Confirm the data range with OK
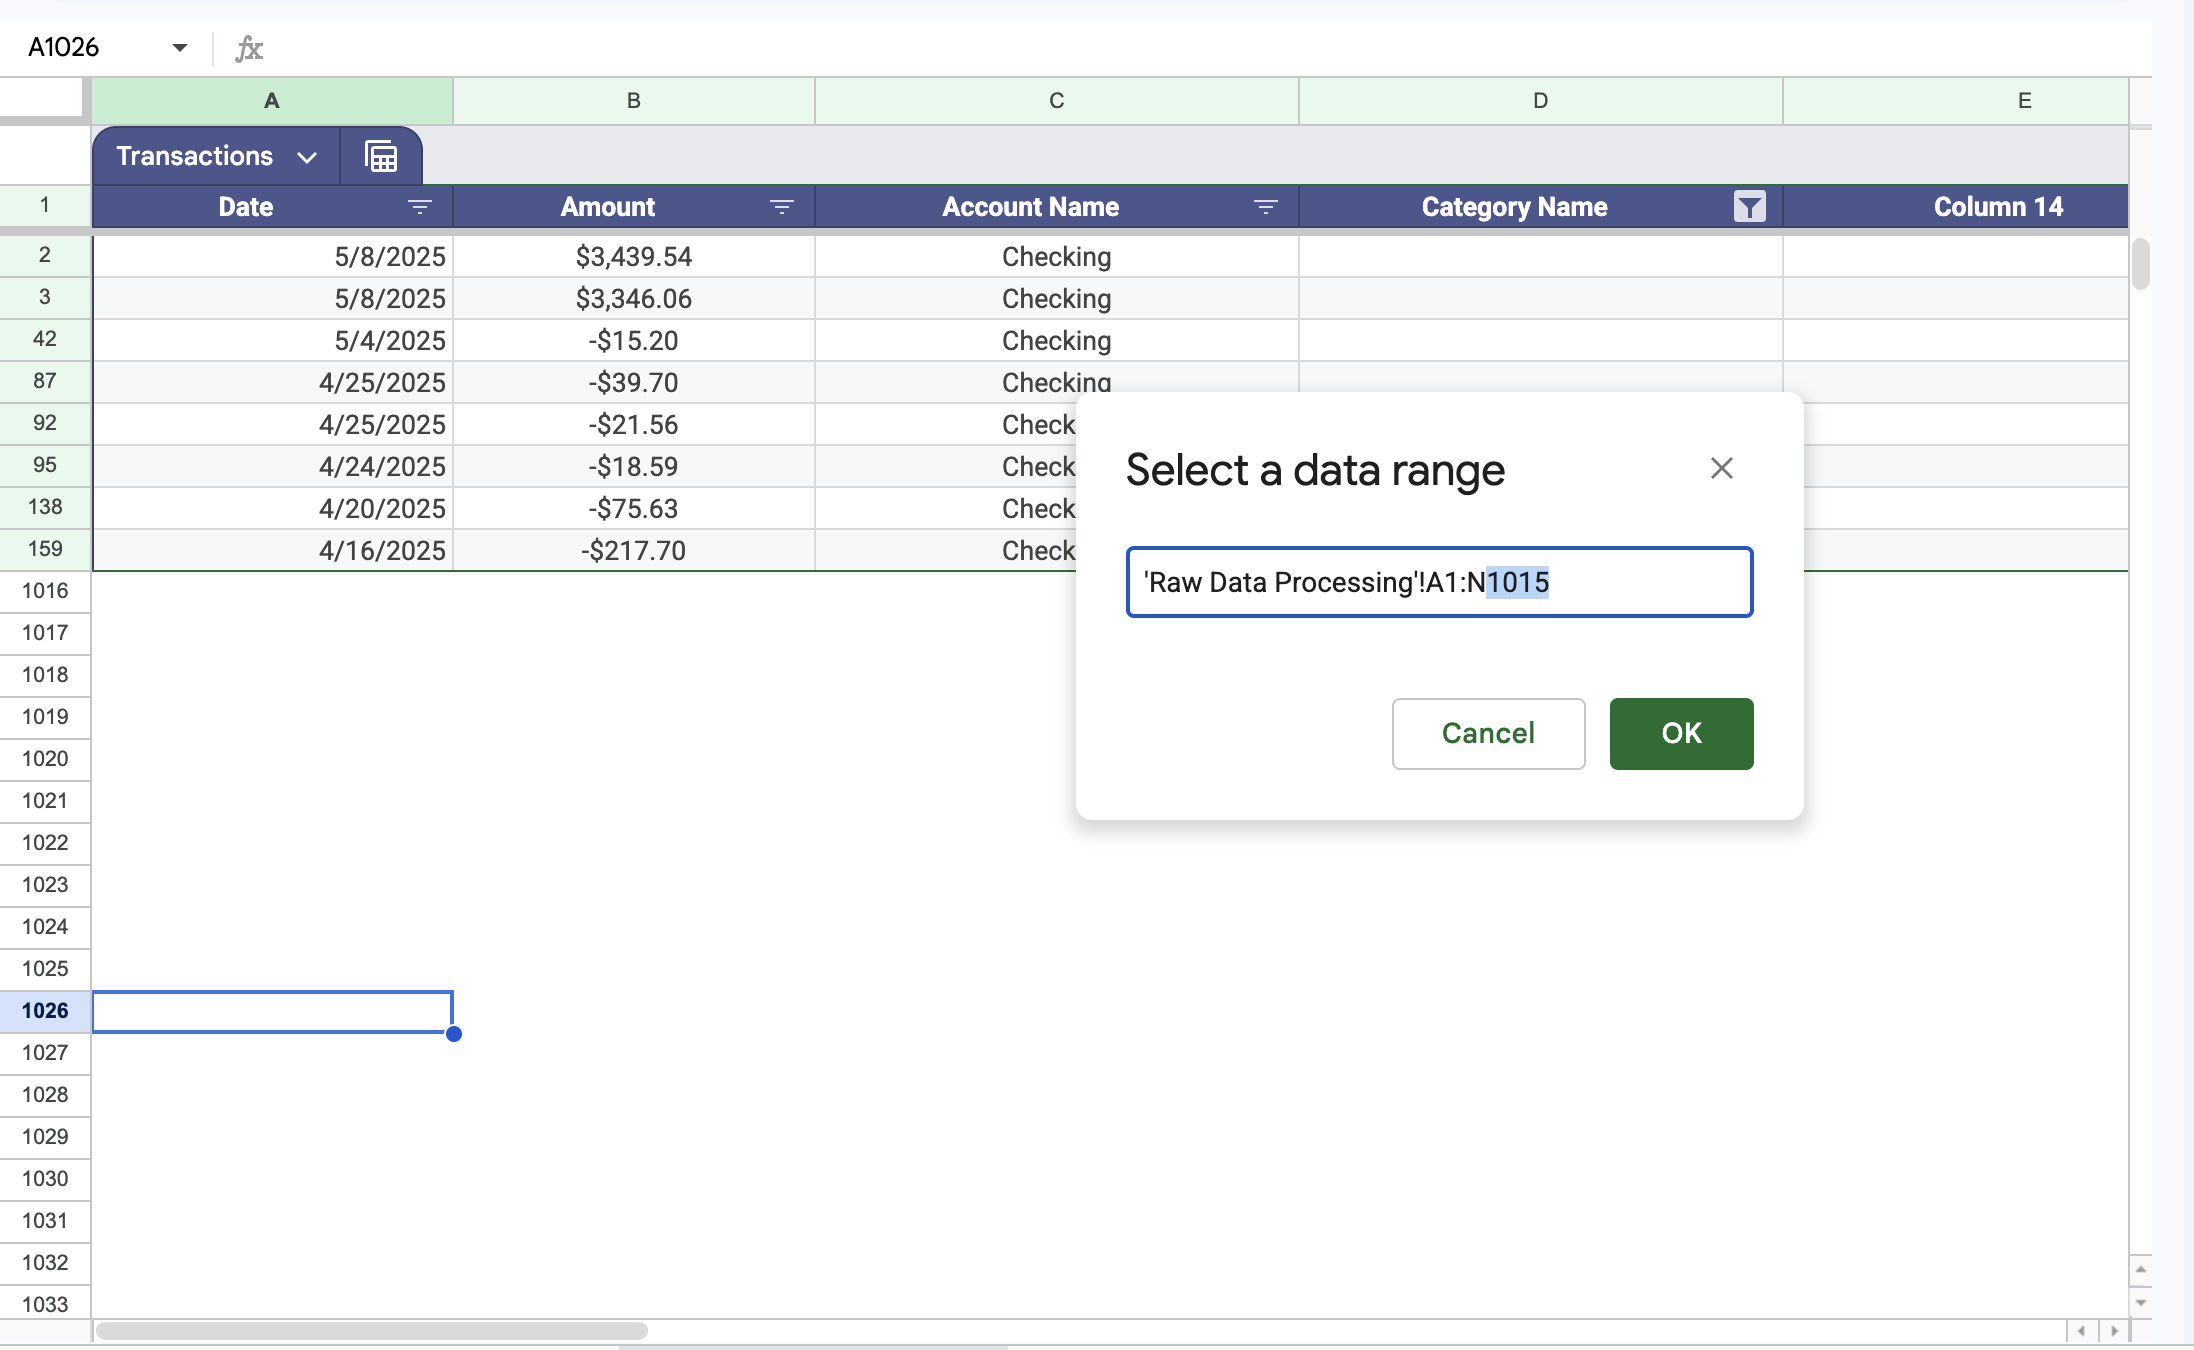The height and width of the screenshot is (1350, 2194). pyautogui.click(x=1681, y=733)
